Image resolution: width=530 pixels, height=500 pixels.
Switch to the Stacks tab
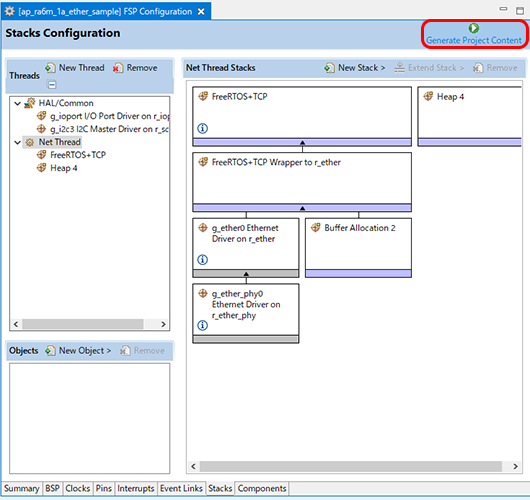coord(220,489)
